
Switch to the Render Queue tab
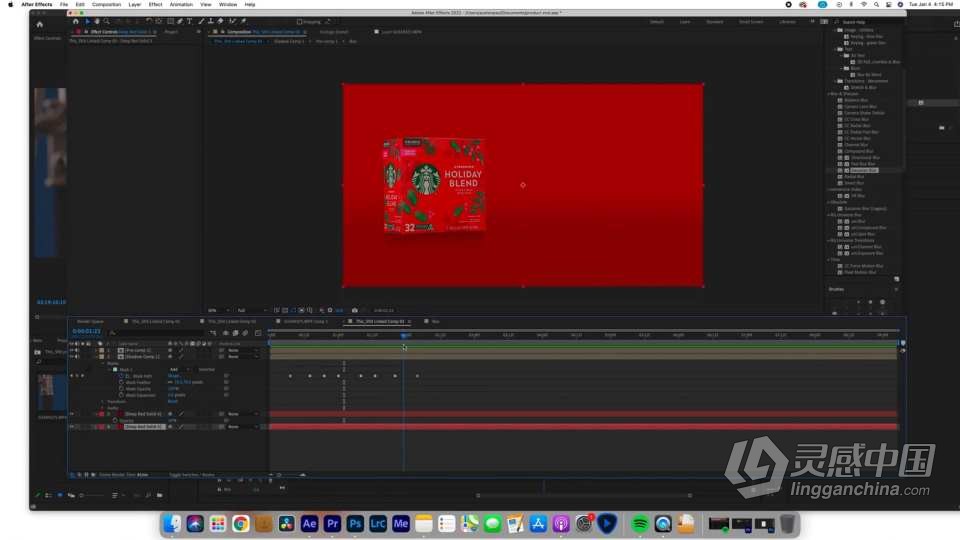tap(90, 321)
